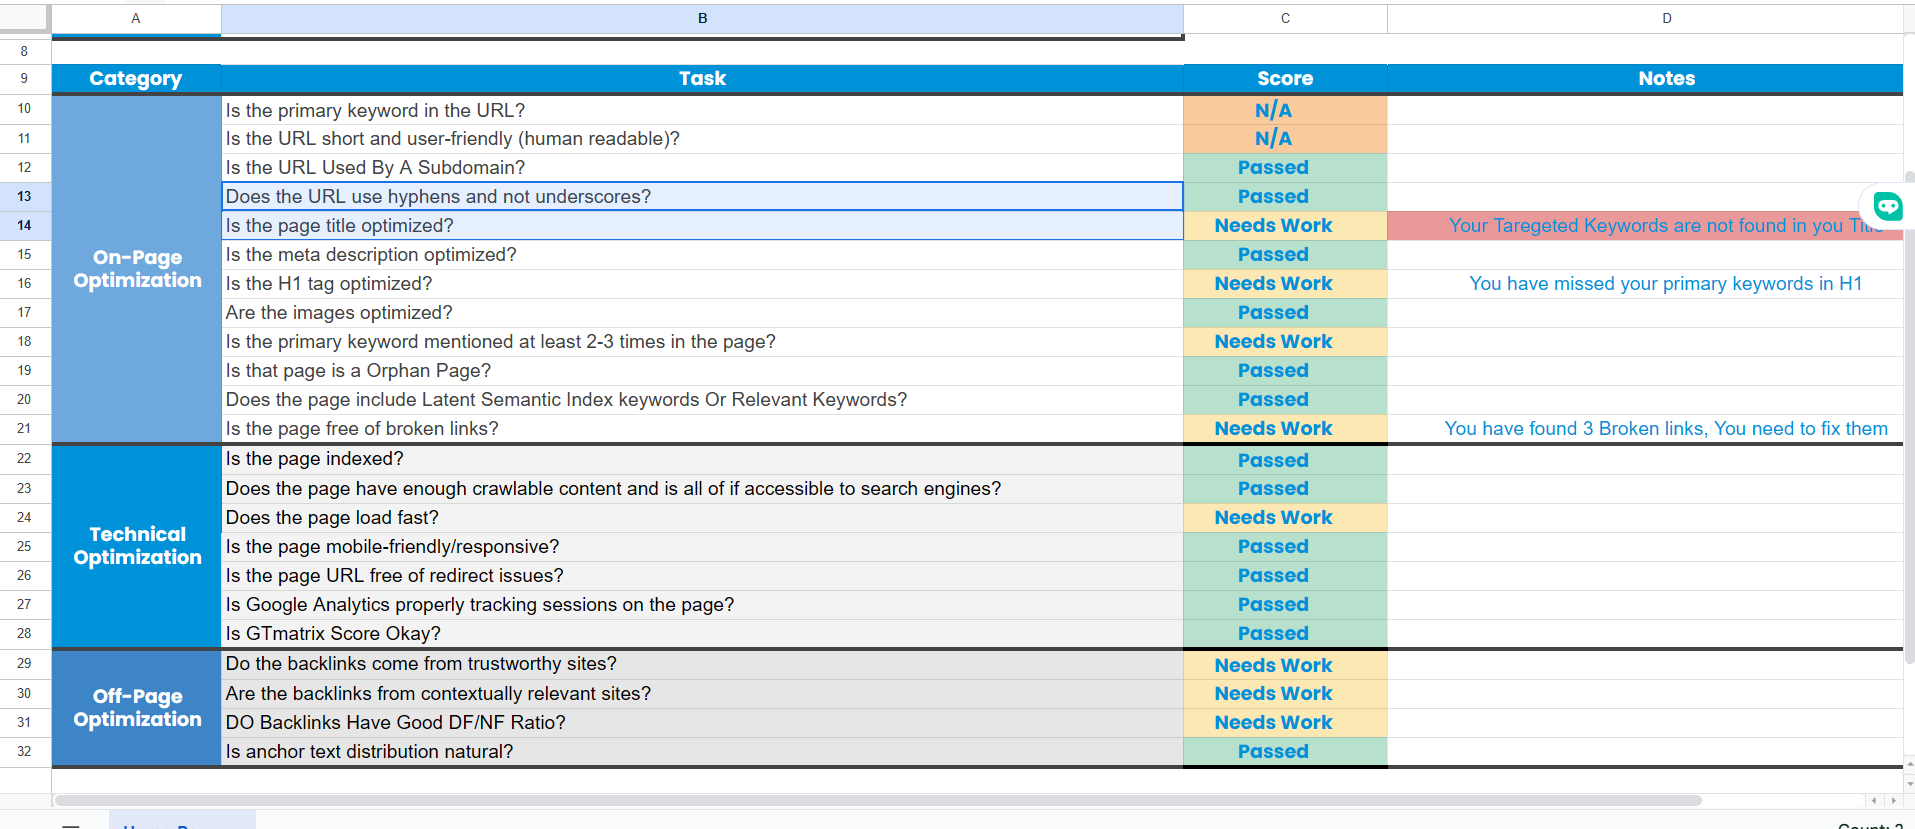Click the horizontal scrollbar left arrow
The width and height of the screenshot is (1915, 829).
1874,800
